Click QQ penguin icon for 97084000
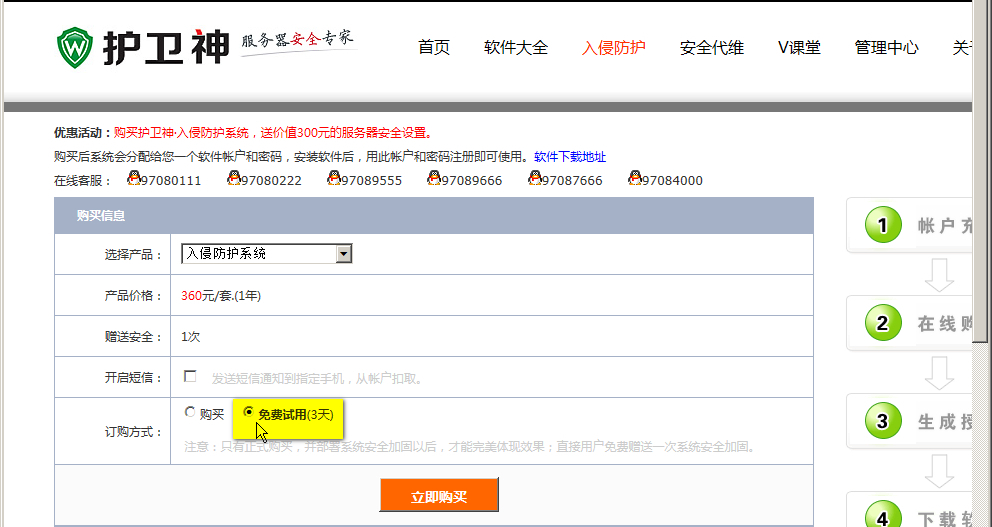 [635, 179]
